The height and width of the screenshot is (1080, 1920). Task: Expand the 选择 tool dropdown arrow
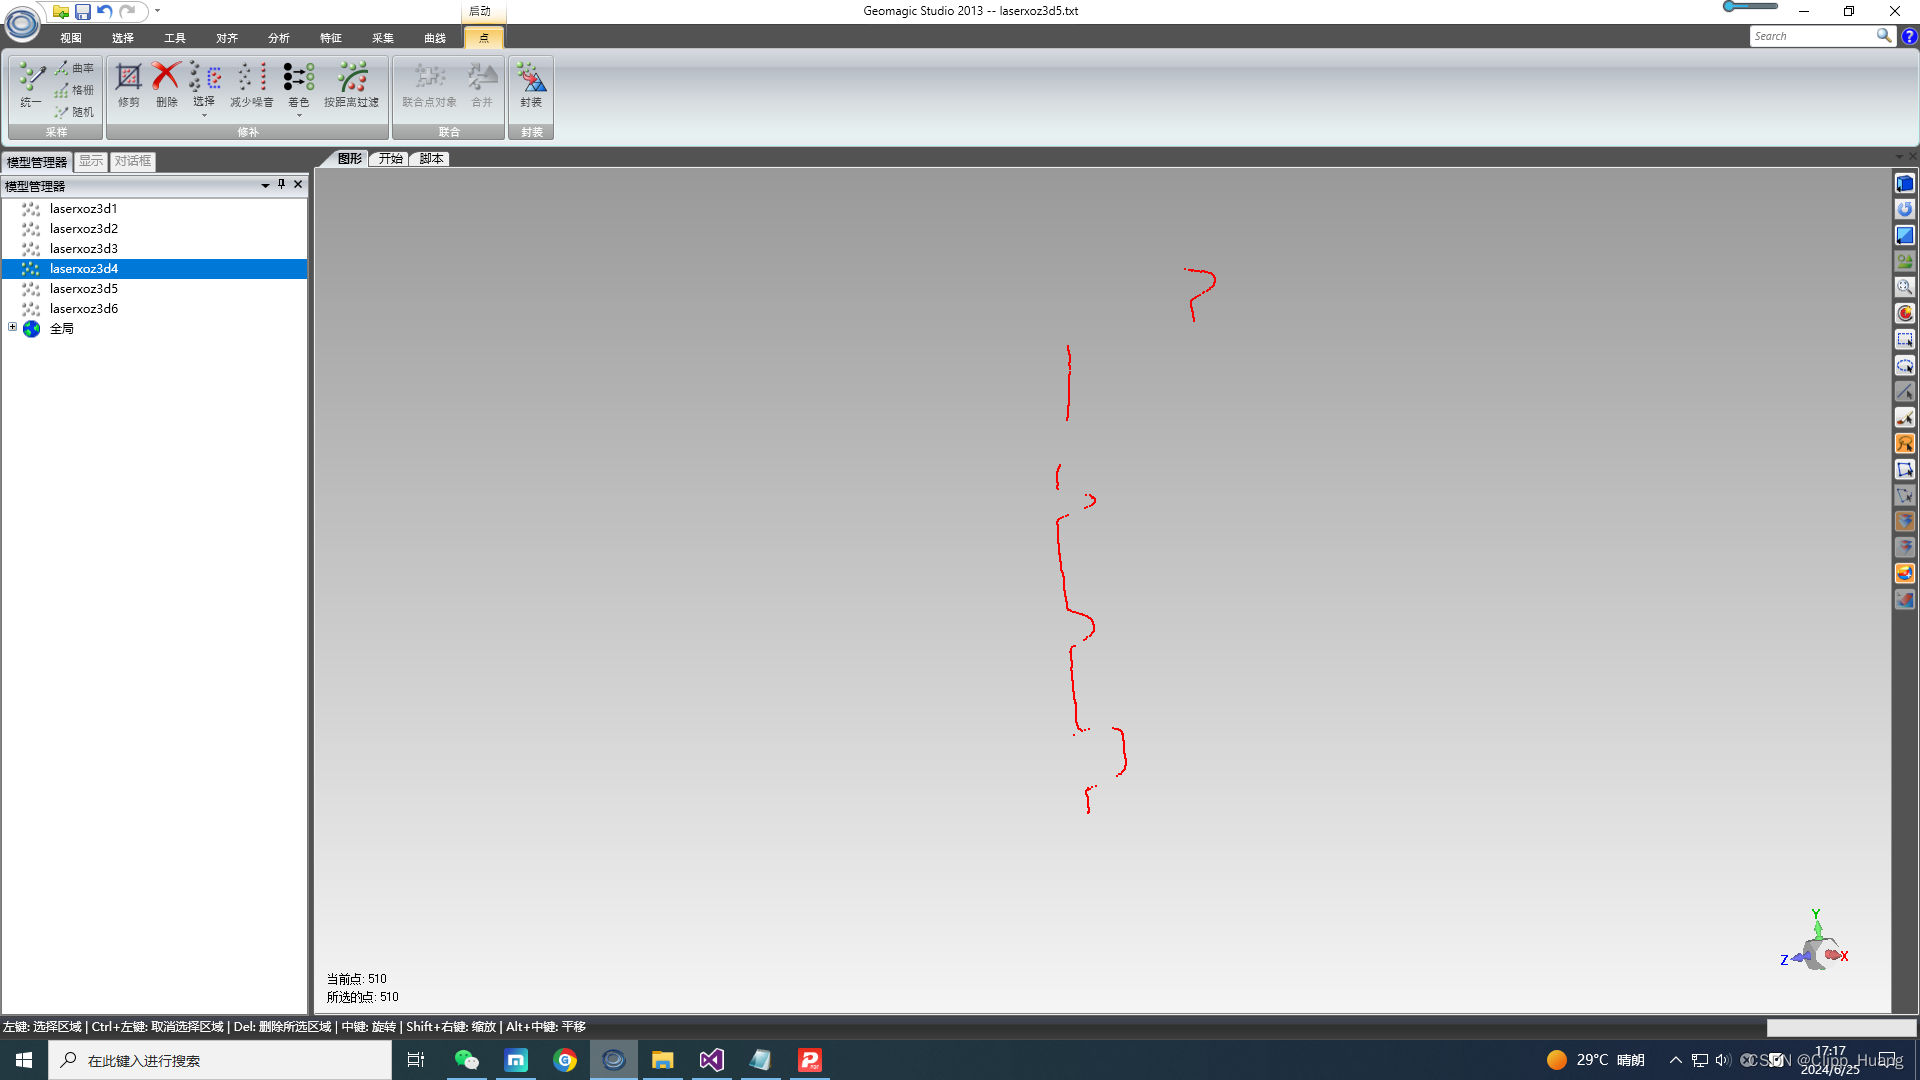[204, 115]
